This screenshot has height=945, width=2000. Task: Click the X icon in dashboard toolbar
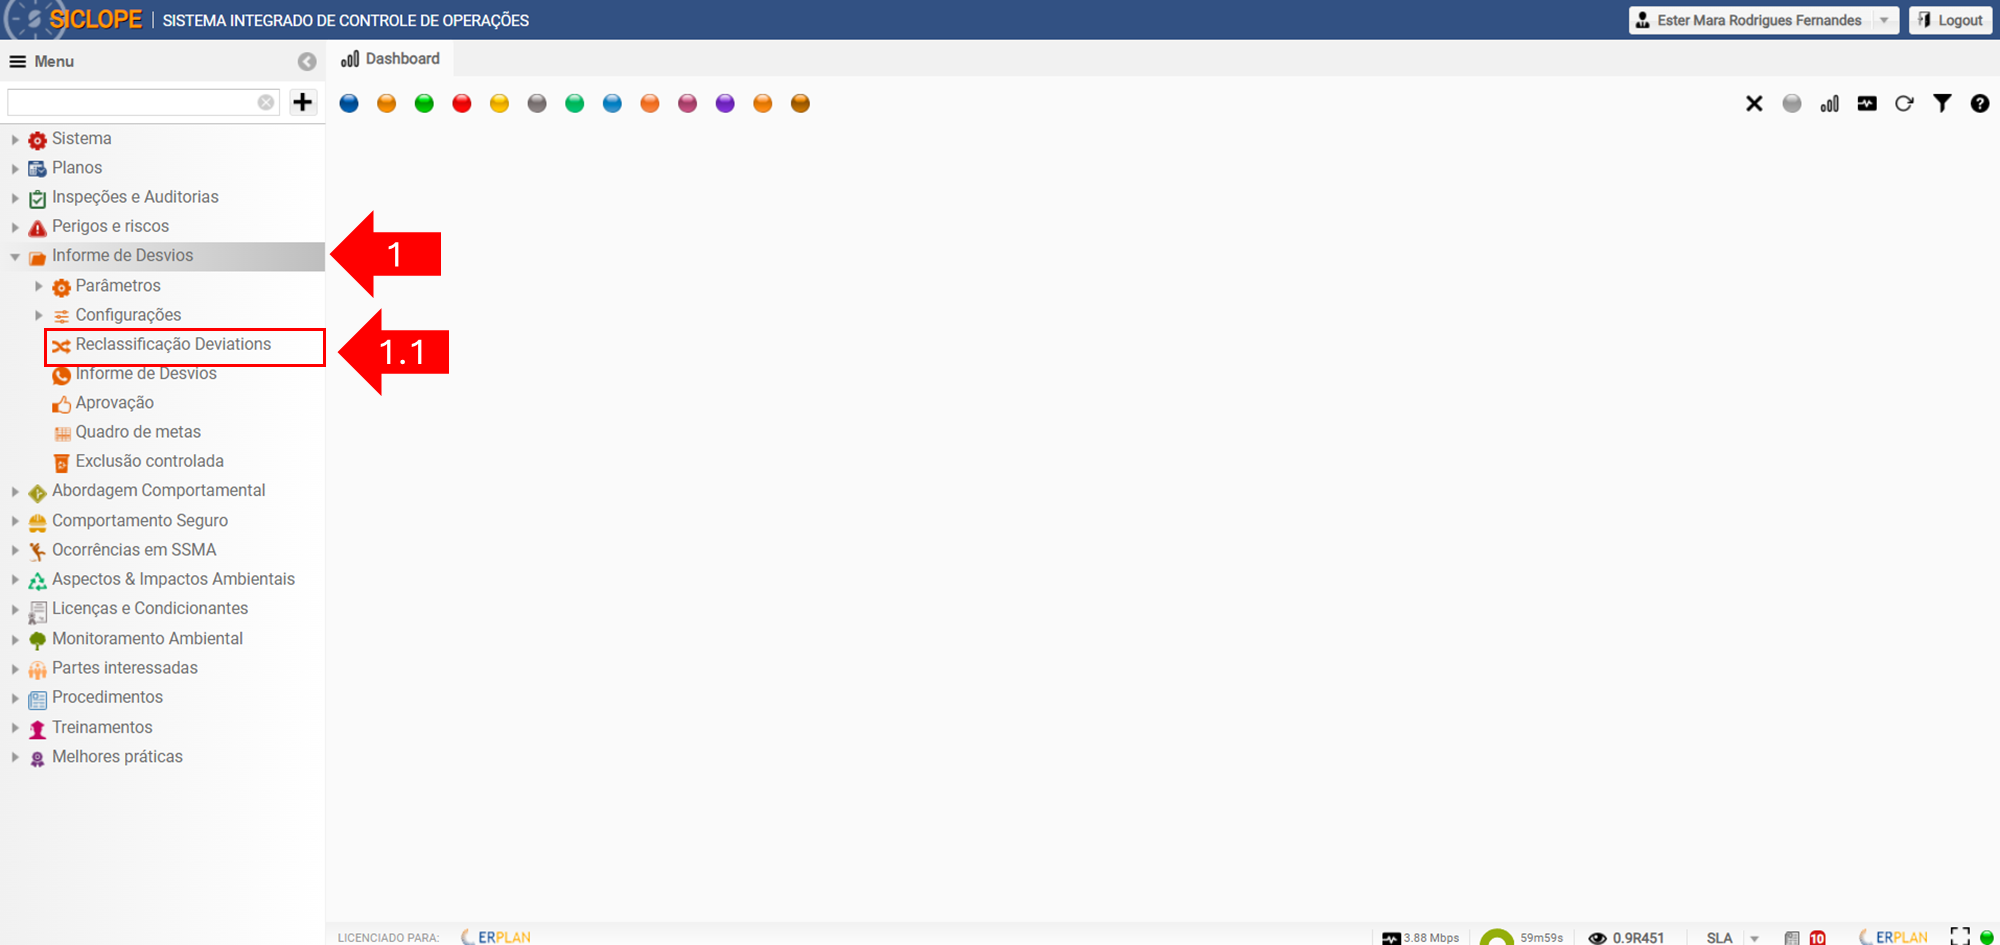pyautogui.click(x=1754, y=103)
